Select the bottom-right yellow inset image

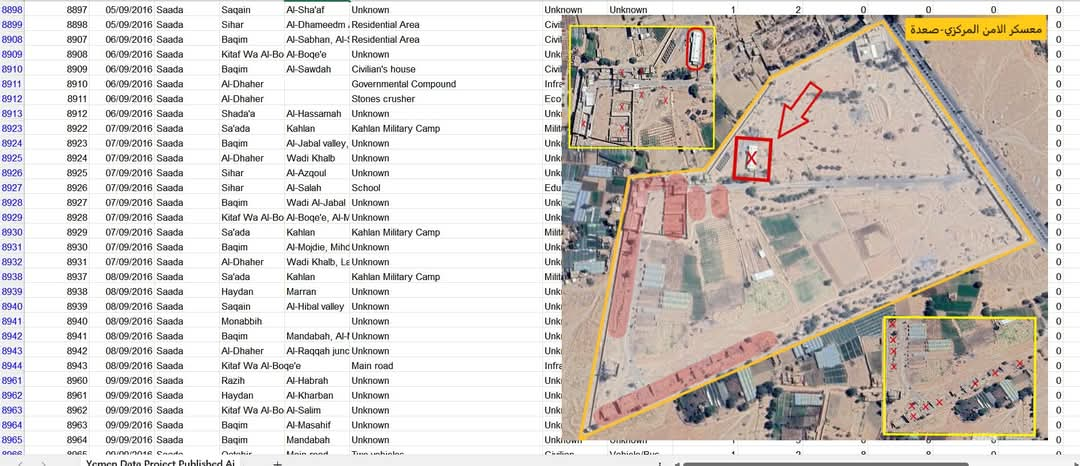[x=960, y=376]
